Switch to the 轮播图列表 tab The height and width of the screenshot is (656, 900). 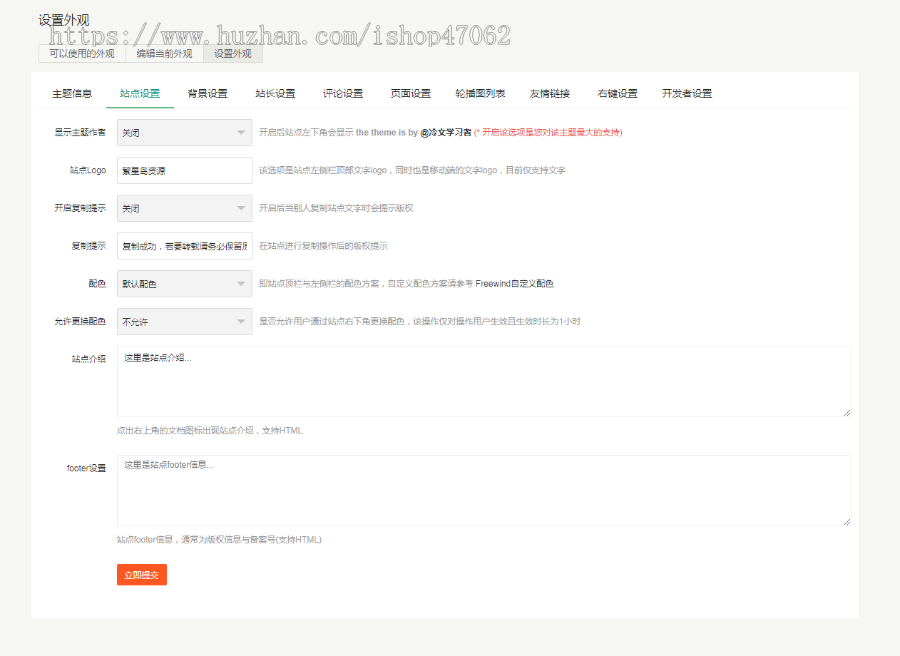click(x=480, y=94)
